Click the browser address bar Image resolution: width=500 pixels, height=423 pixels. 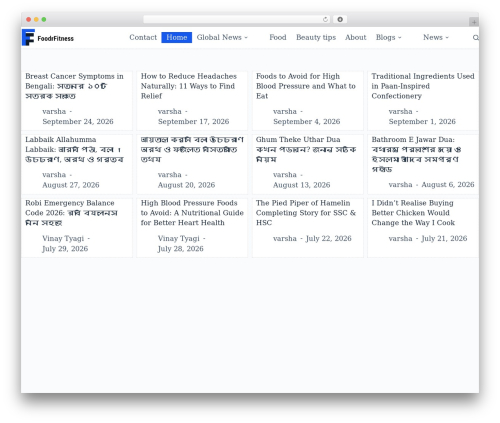tap(237, 20)
